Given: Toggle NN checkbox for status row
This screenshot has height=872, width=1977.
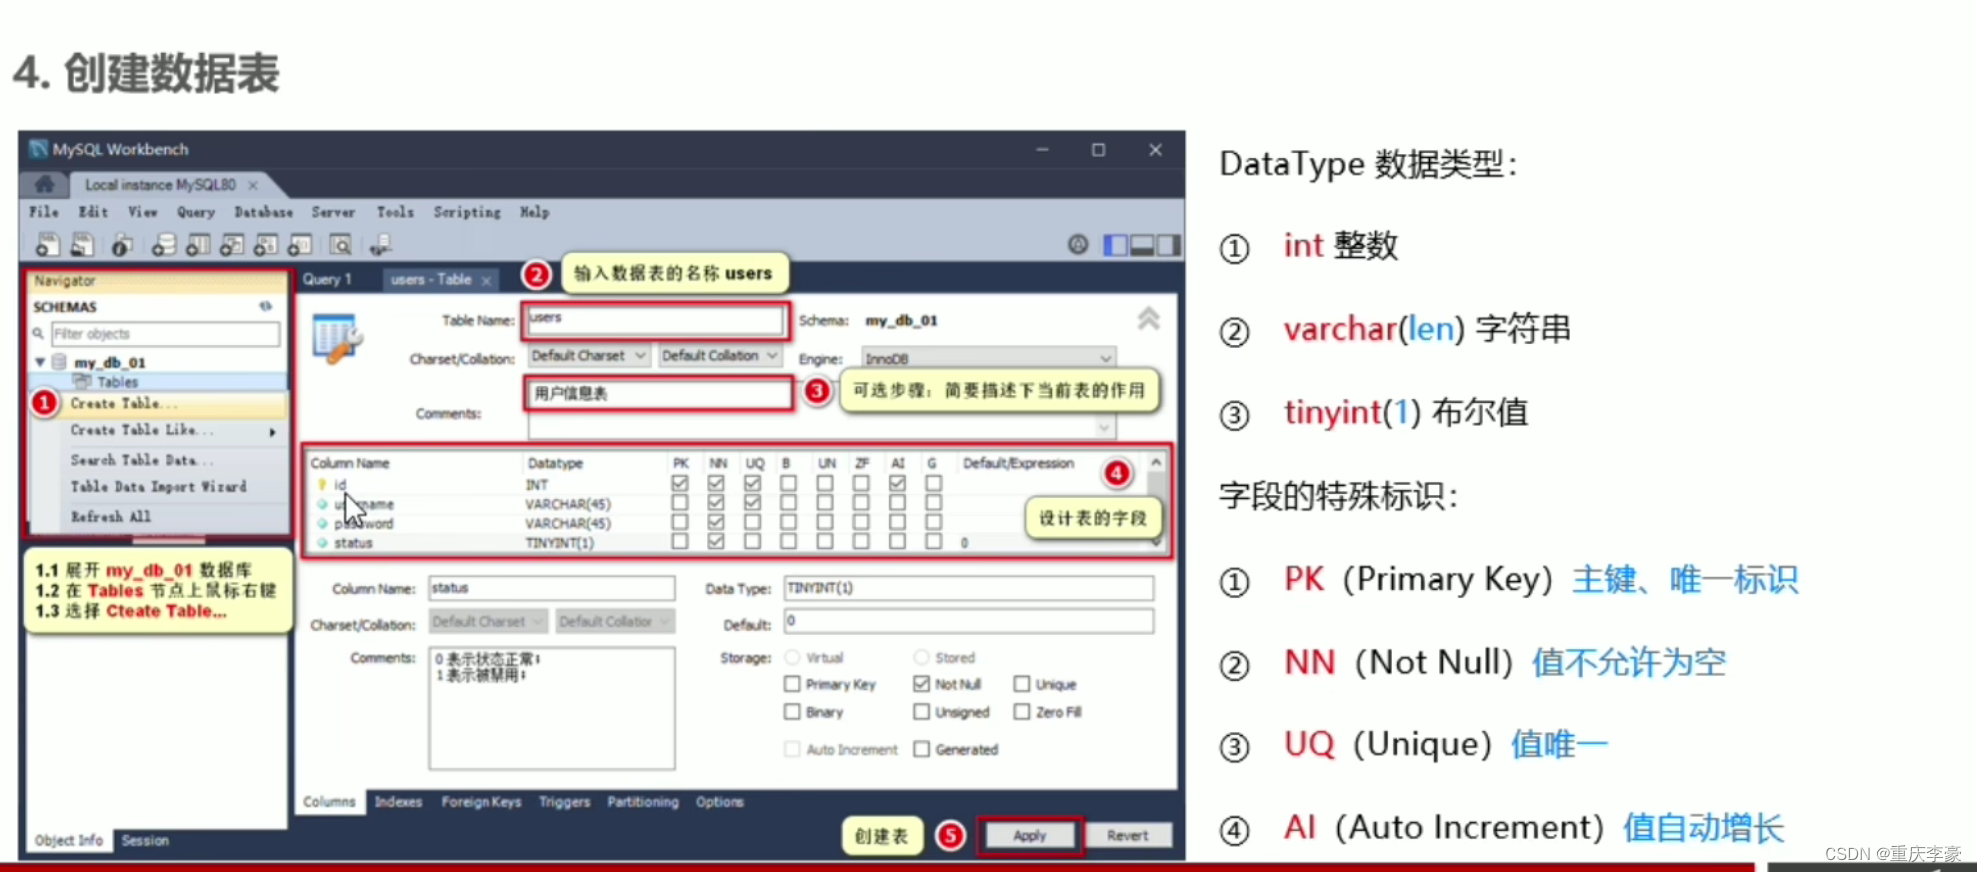Looking at the screenshot, I should coord(716,541).
